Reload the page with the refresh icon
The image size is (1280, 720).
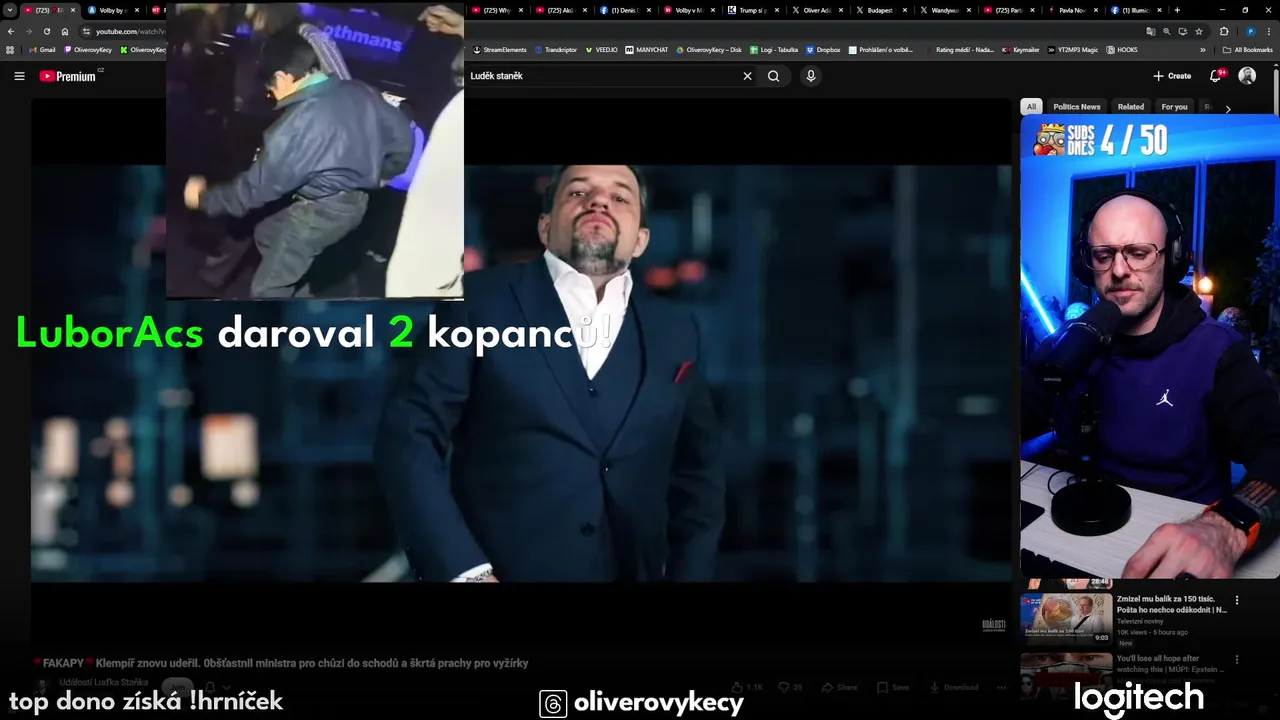coord(46,31)
